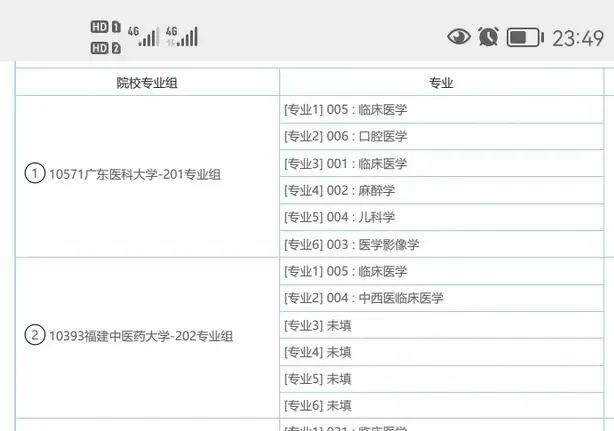Select 专业3 001 临床医学 row

(442, 164)
